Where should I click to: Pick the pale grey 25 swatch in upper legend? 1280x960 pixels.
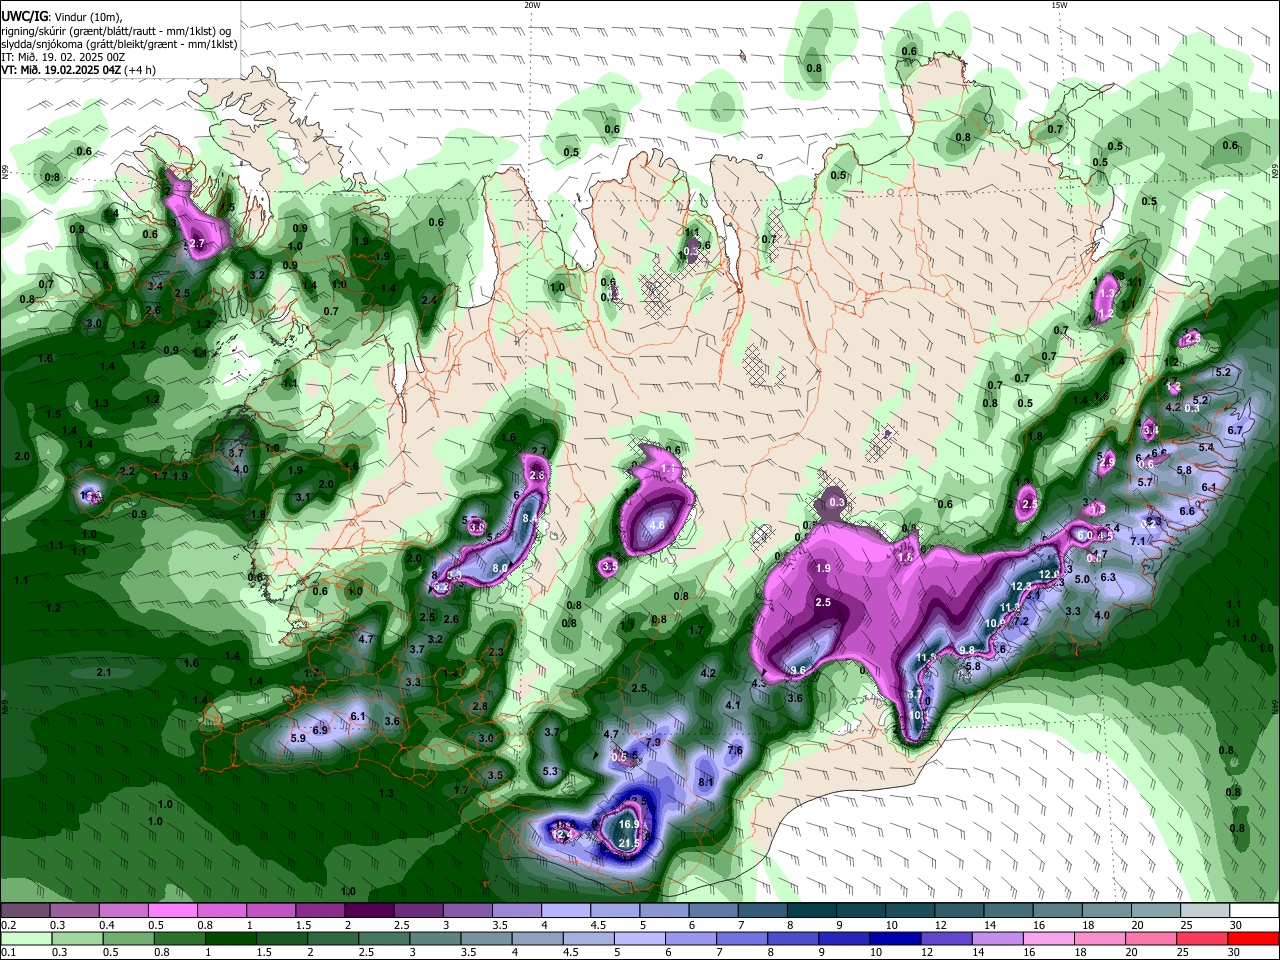click(1205, 911)
